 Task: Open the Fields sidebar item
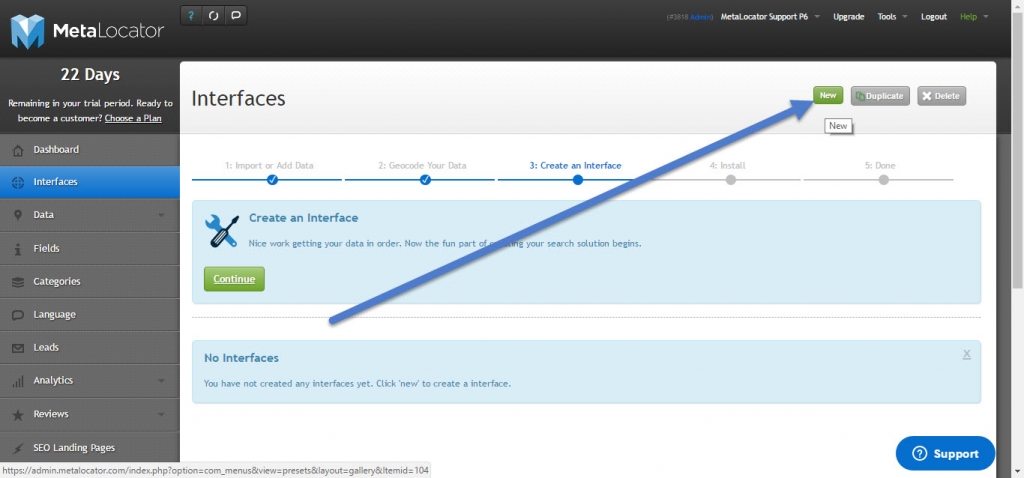89,249
